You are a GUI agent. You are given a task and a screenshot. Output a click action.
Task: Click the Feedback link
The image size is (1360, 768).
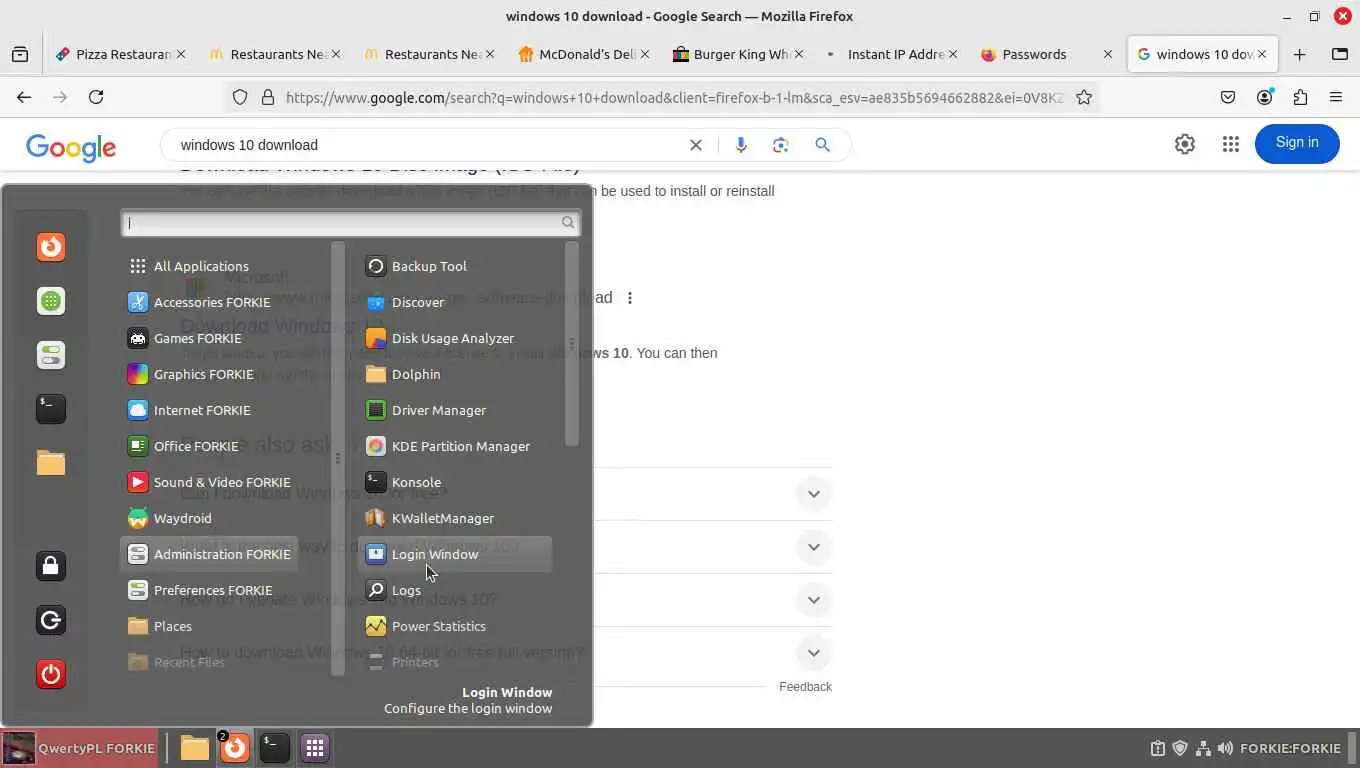(x=805, y=687)
